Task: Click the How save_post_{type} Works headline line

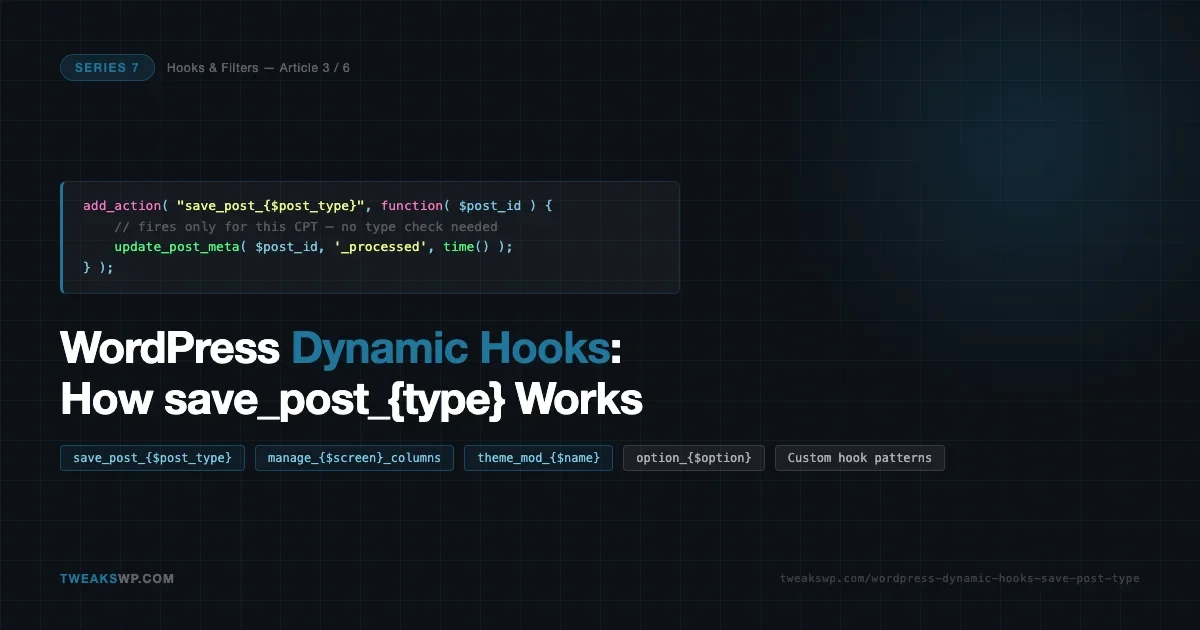Action: pos(351,401)
